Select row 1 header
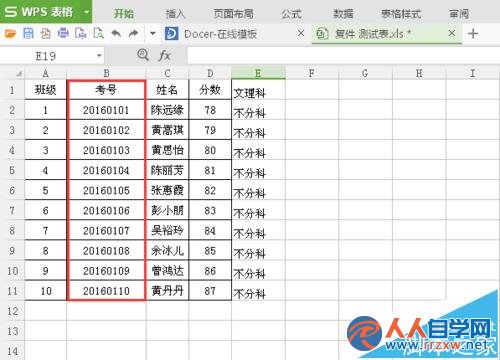 [x=12, y=90]
